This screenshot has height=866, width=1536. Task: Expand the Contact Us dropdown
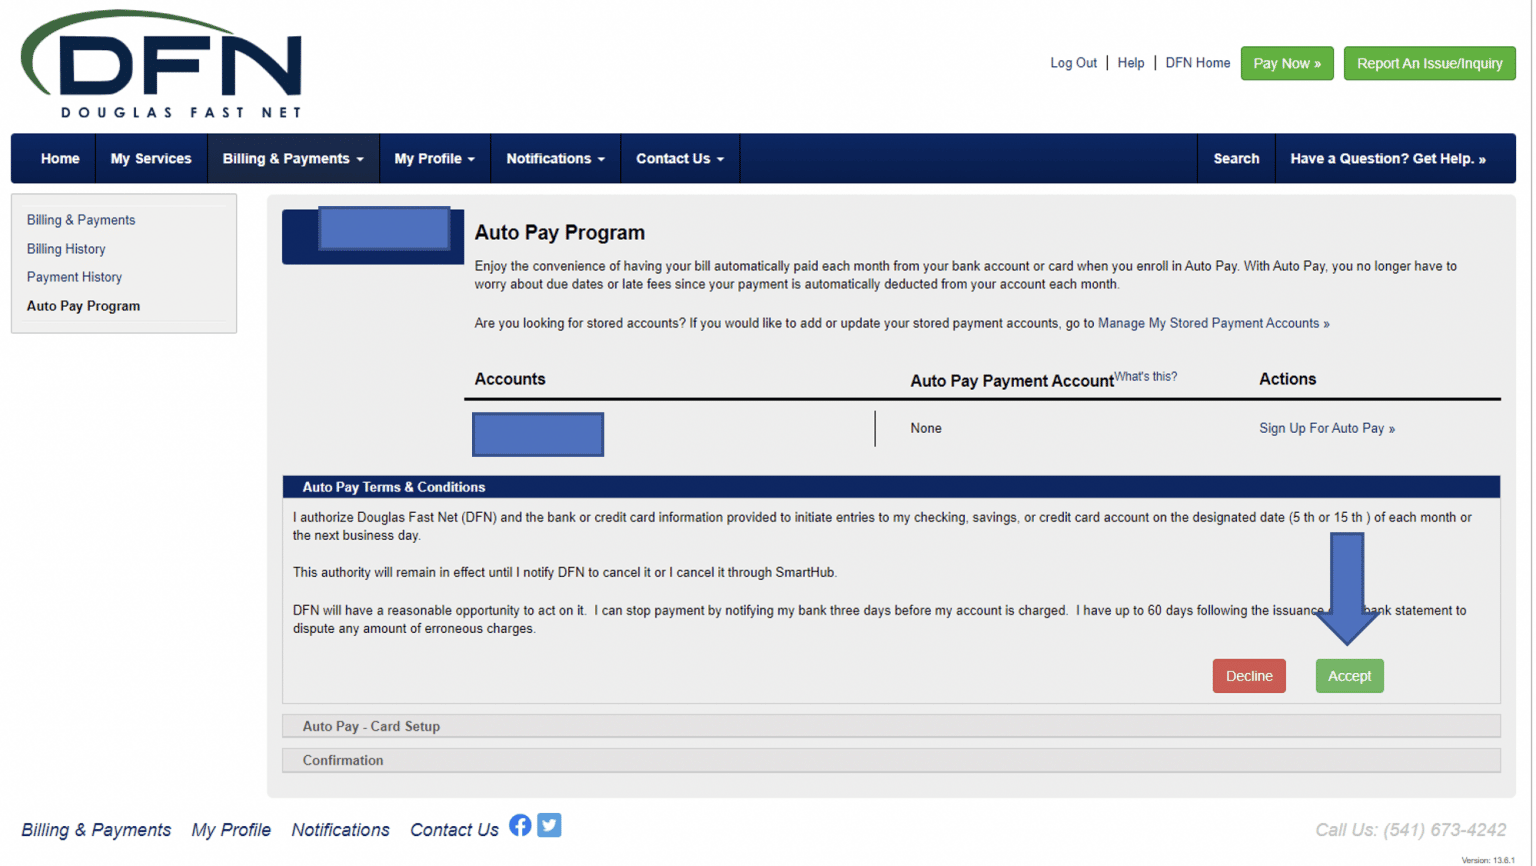point(679,158)
